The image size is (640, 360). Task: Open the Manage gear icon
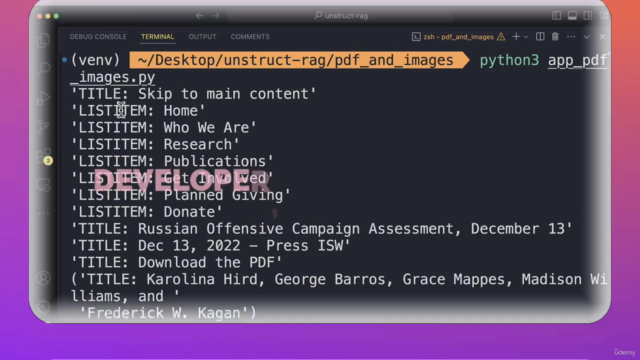click(x=44, y=306)
